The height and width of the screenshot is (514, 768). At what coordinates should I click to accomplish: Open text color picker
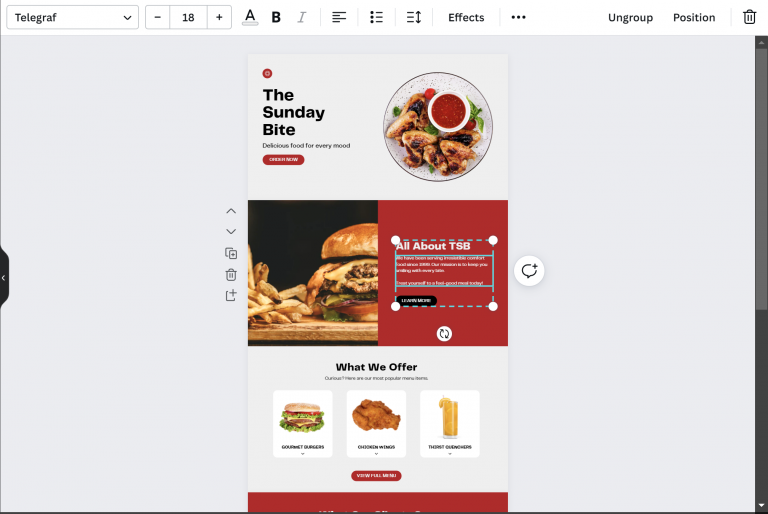(x=250, y=17)
